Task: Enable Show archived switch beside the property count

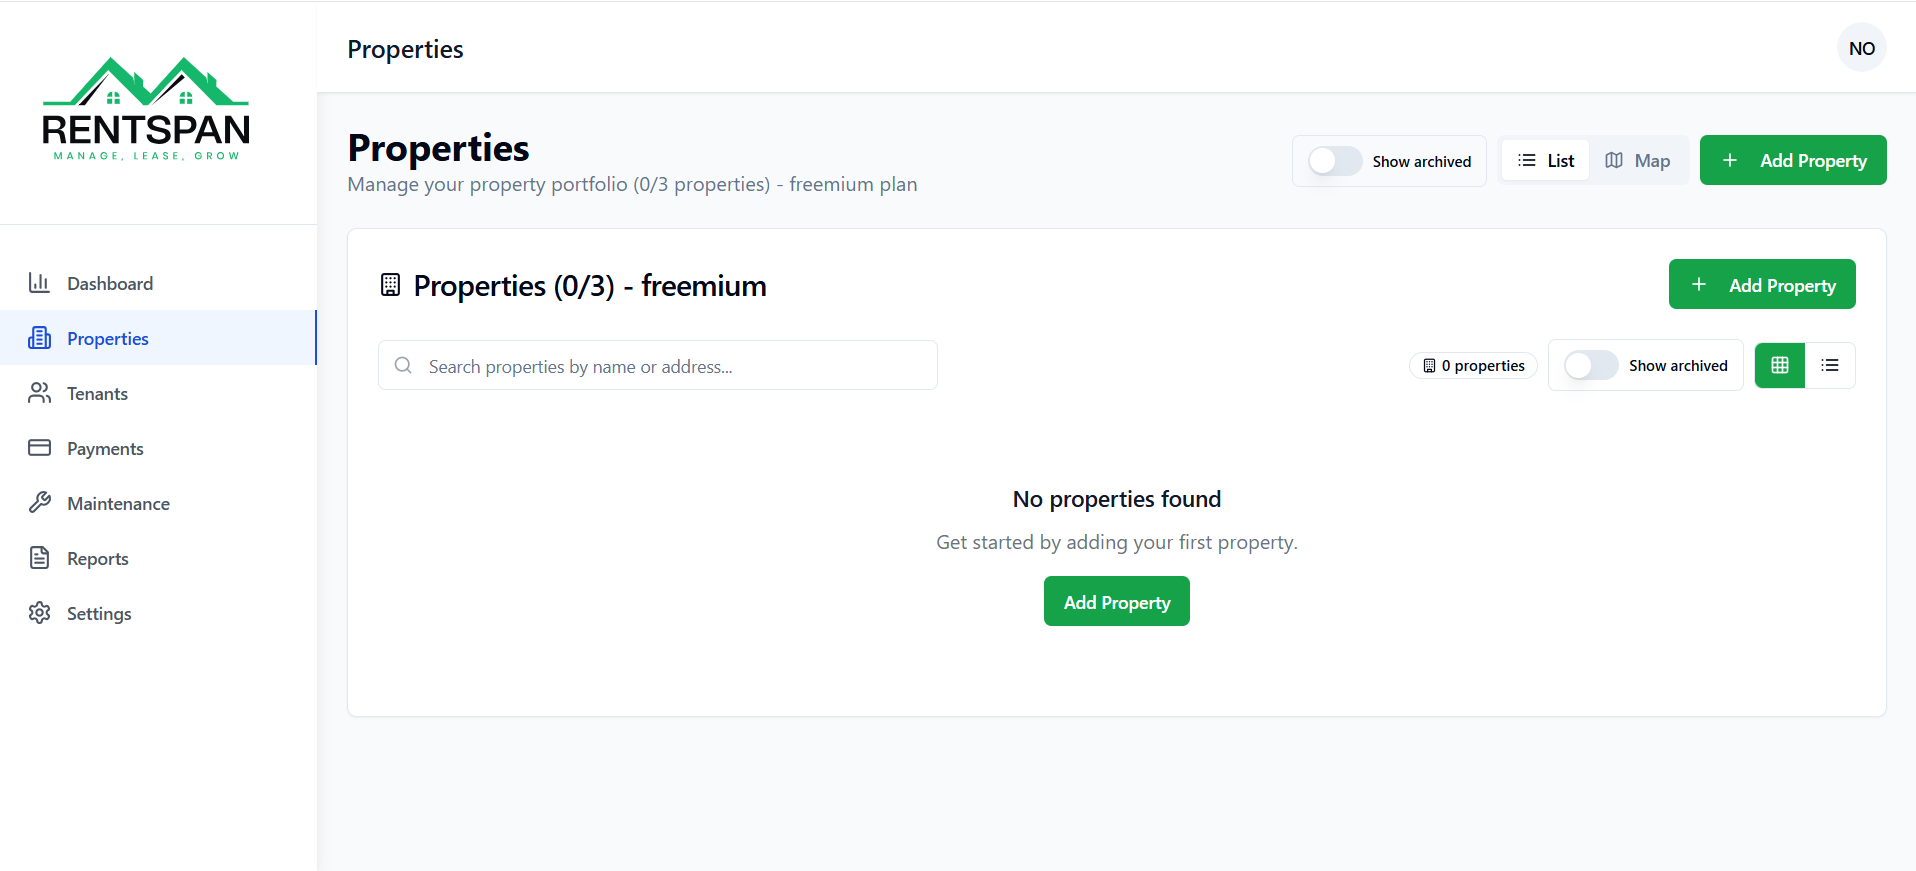Action: 1590,366
